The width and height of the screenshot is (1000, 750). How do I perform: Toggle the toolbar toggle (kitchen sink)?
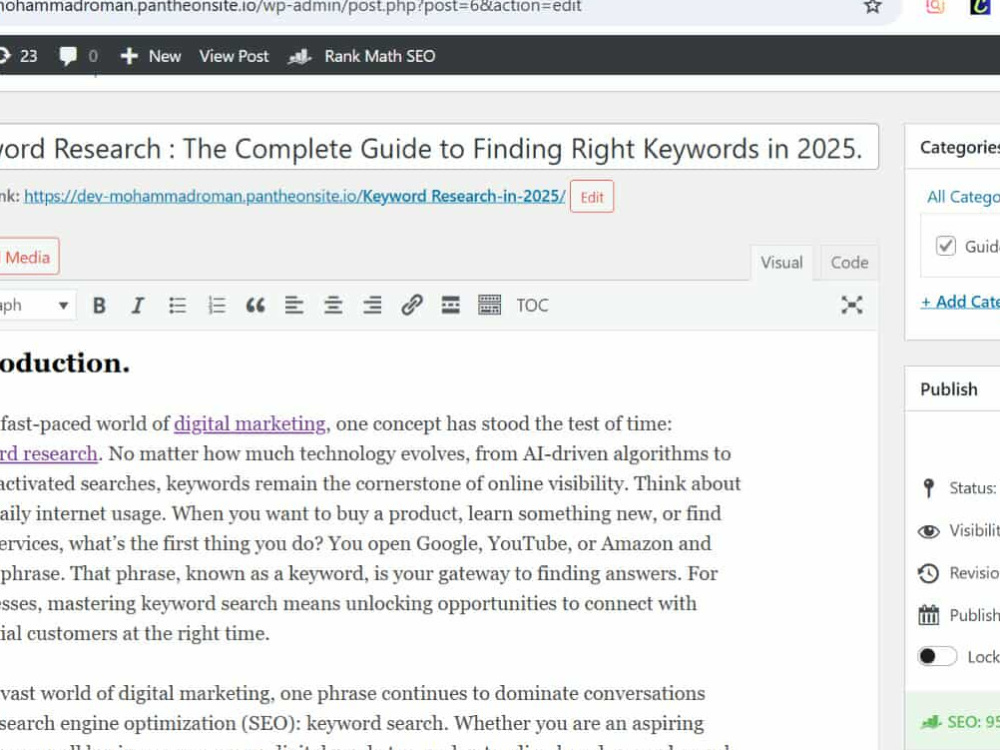pos(489,305)
